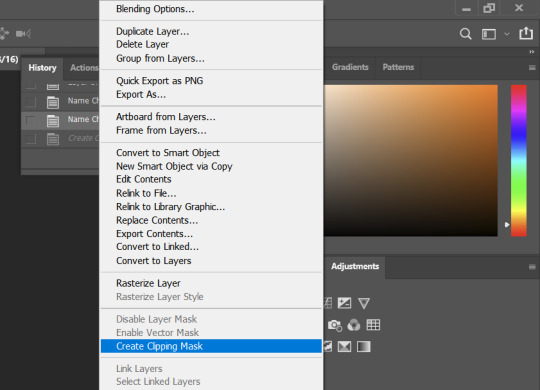Set history brush source on unhighlighted Name Ch row
This screenshot has height=390, width=540.
31,102
